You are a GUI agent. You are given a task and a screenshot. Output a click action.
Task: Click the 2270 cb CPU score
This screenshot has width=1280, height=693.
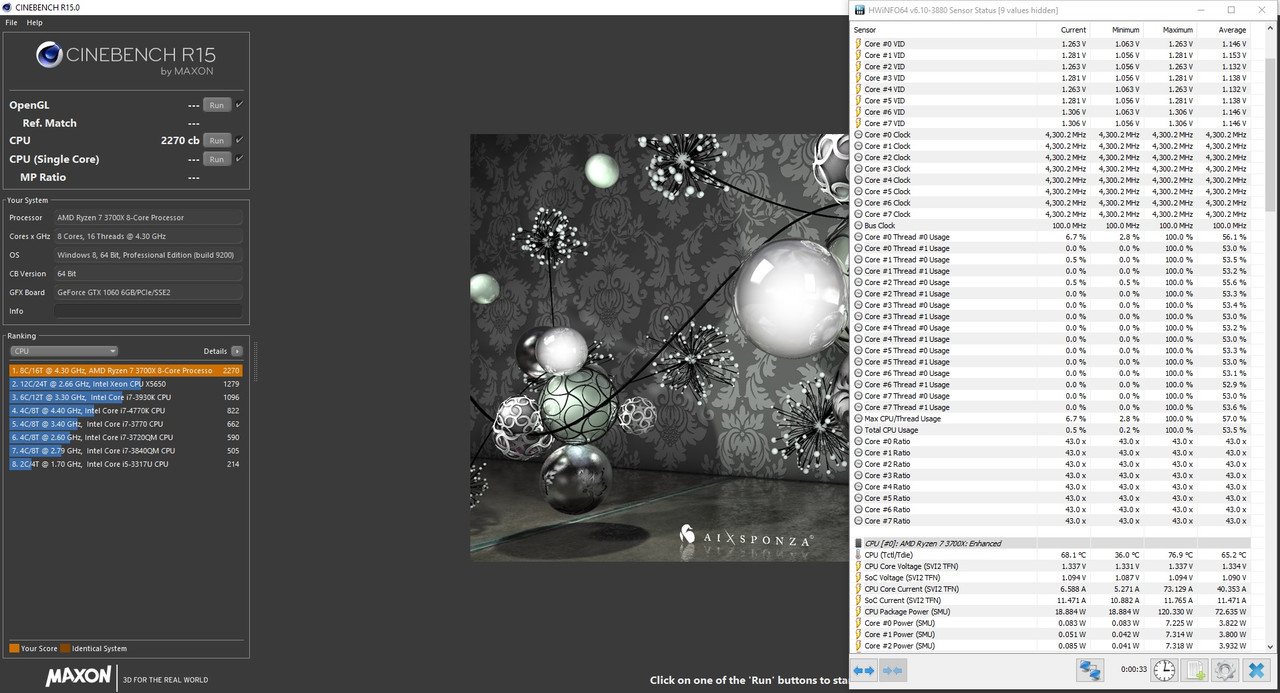point(180,141)
